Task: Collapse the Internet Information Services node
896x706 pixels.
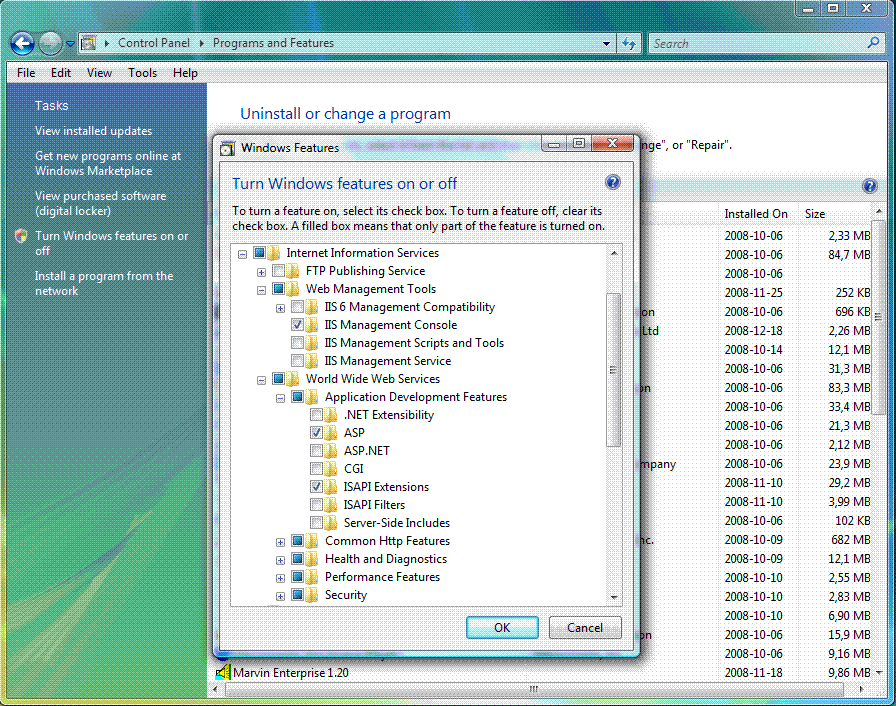Action: click(x=242, y=254)
